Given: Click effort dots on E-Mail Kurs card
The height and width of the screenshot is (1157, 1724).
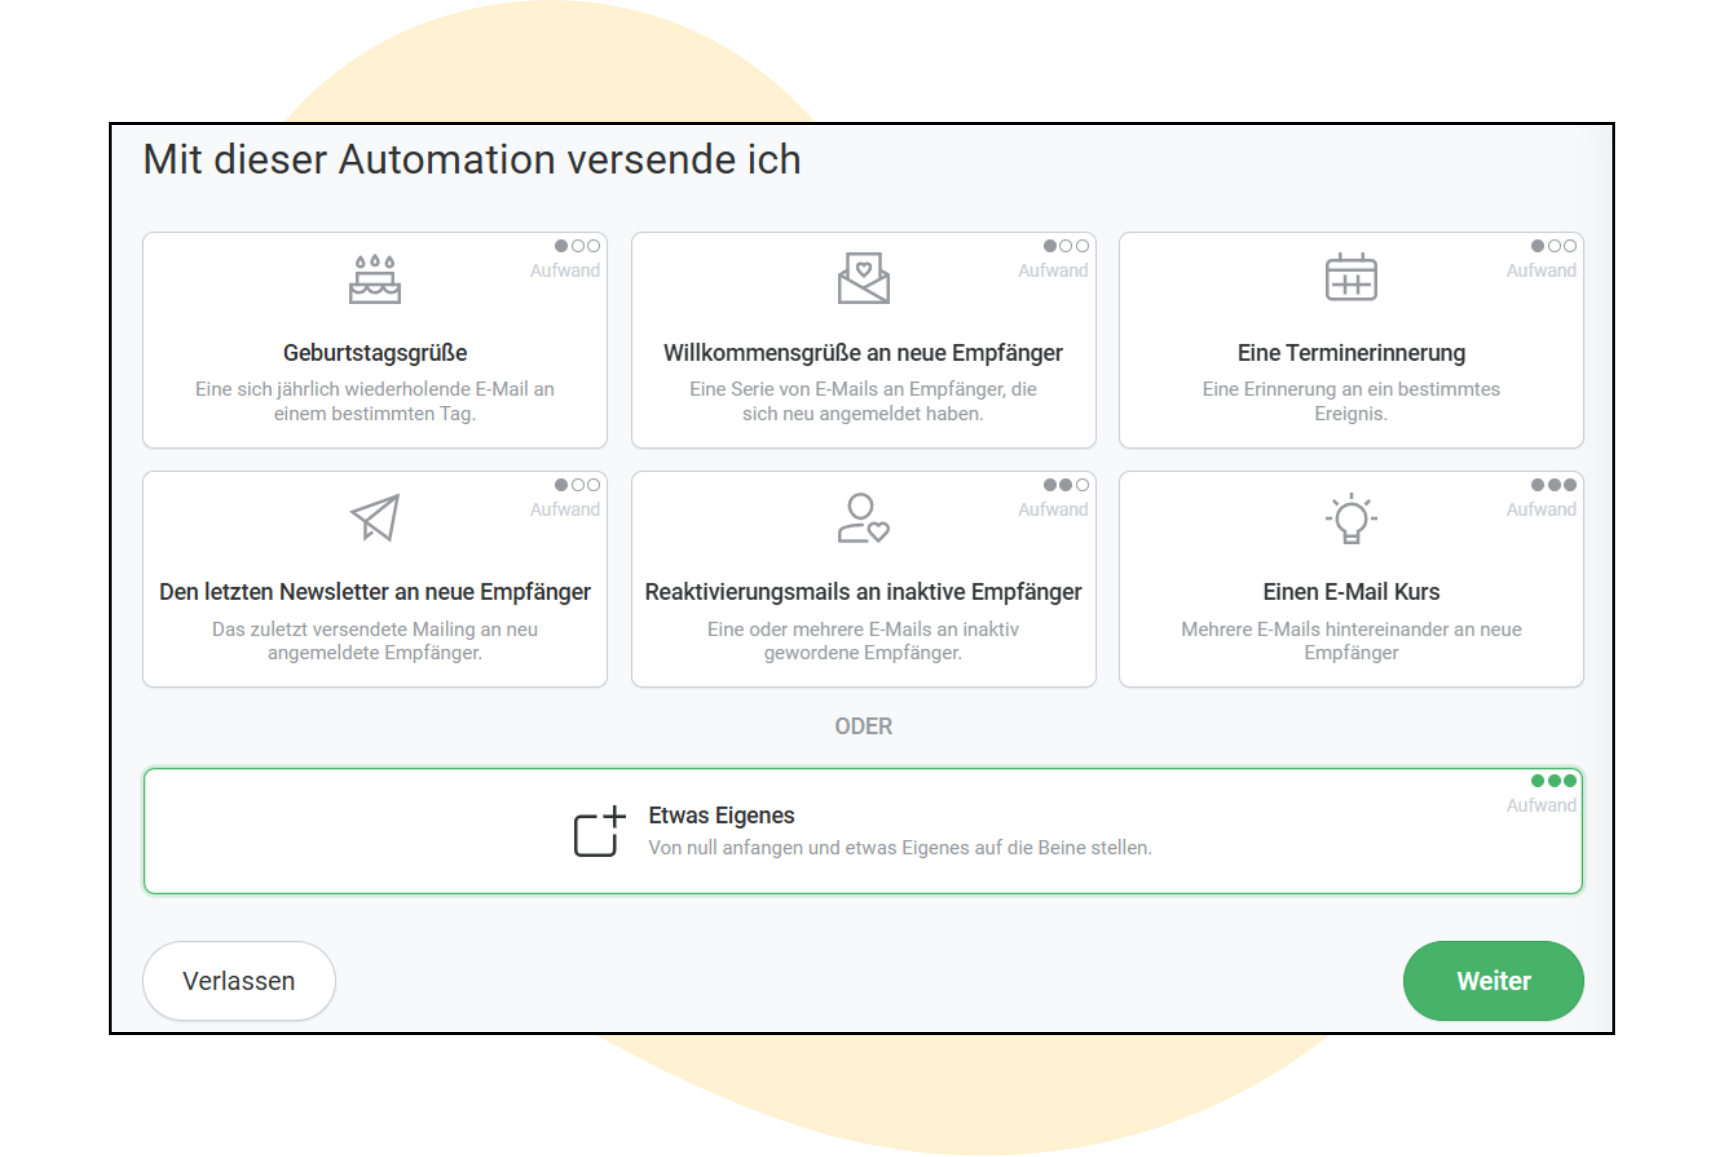Looking at the screenshot, I should (1553, 485).
